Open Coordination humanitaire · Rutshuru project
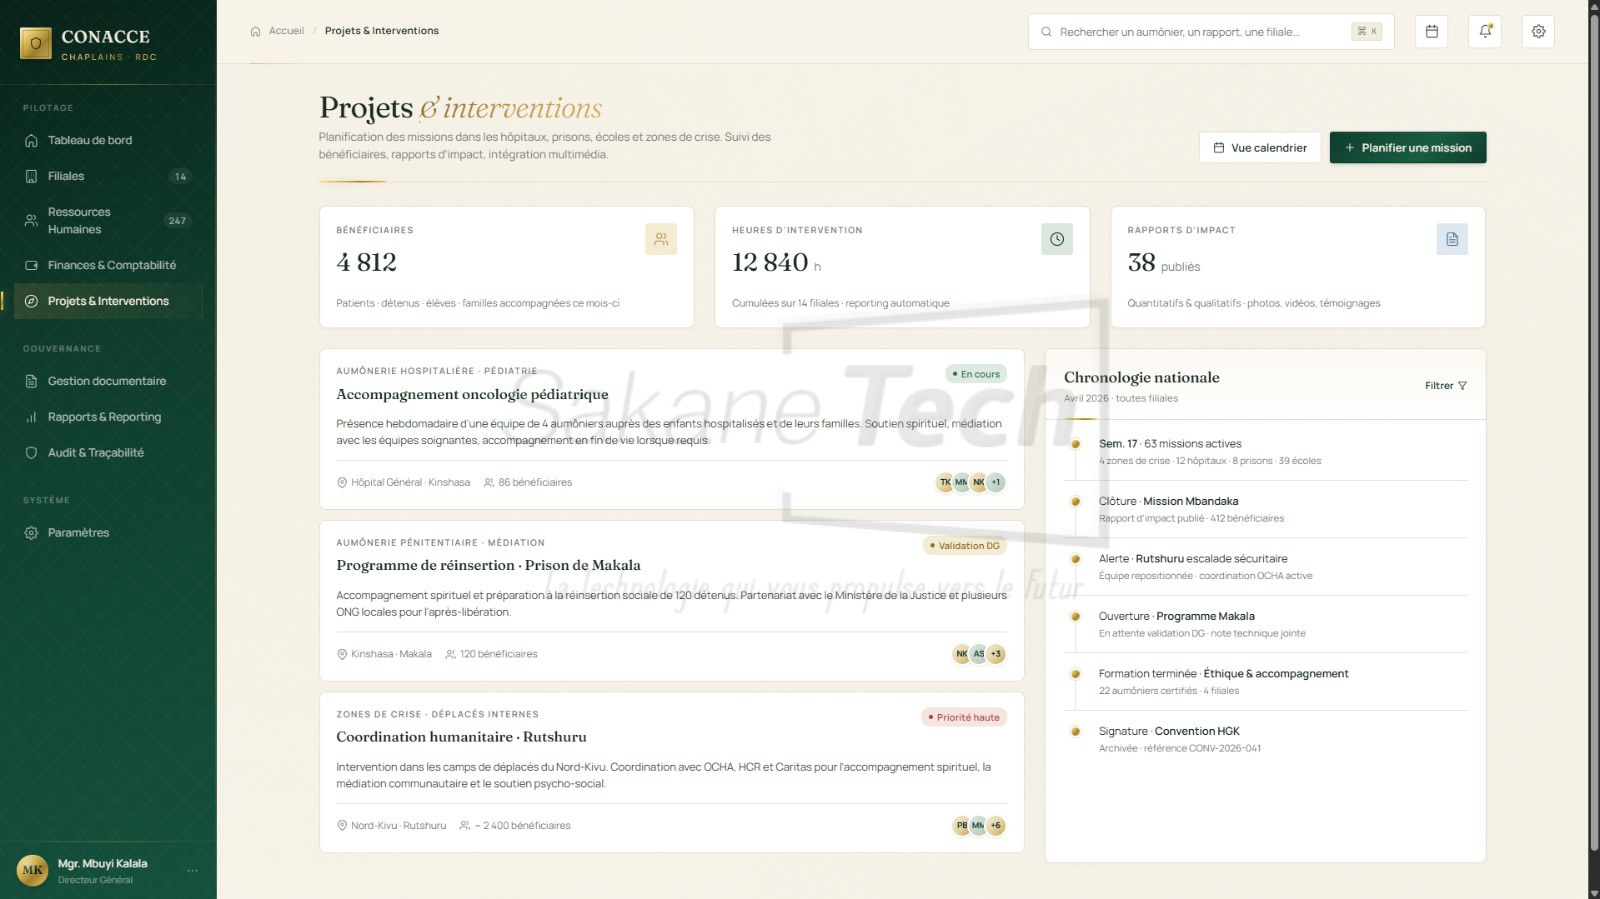The width and height of the screenshot is (1600, 899). click(461, 737)
